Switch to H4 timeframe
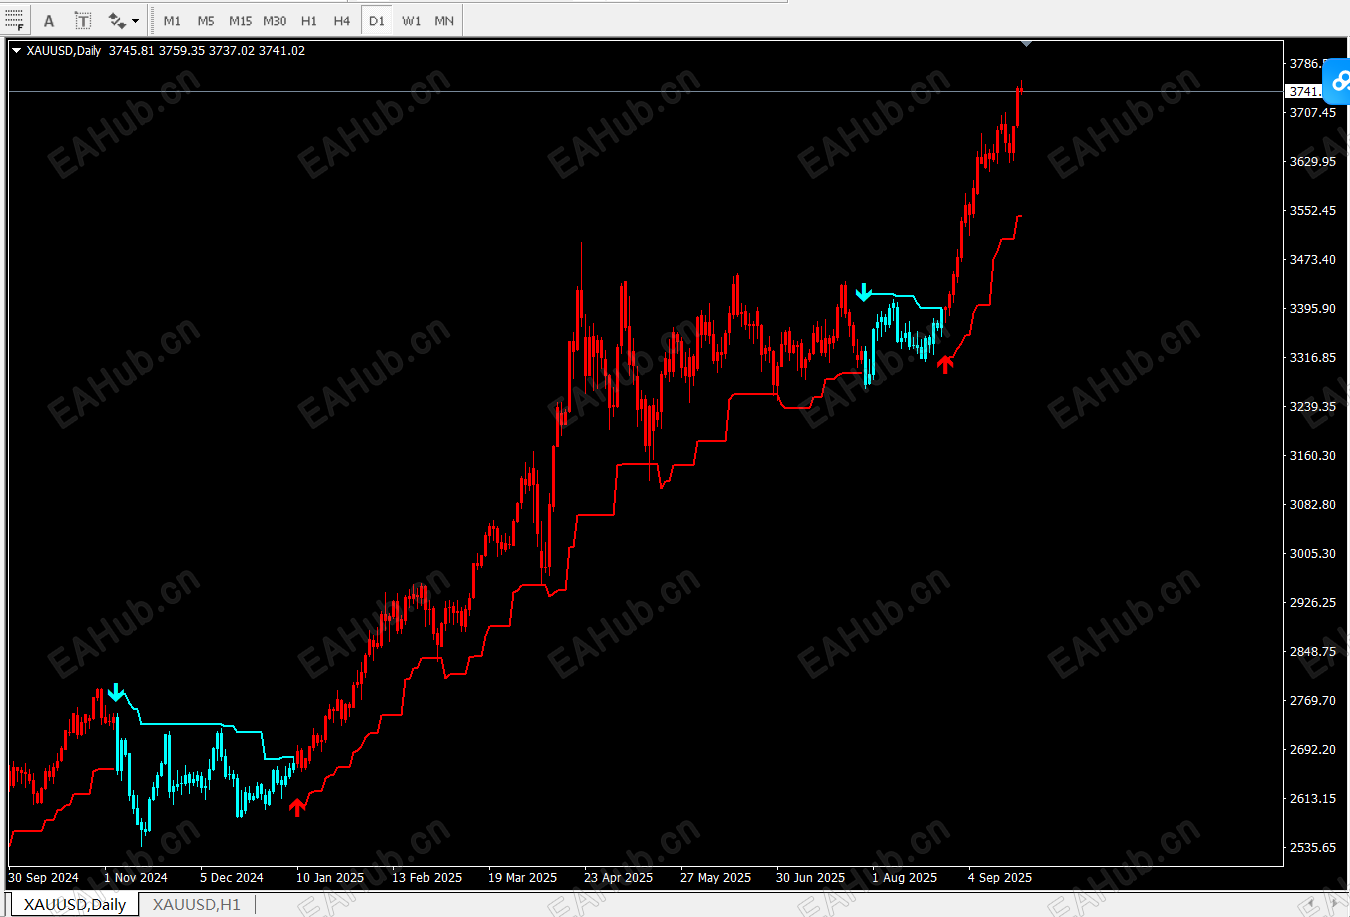This screenshot has width=1350, height=917. pos(342,20)
